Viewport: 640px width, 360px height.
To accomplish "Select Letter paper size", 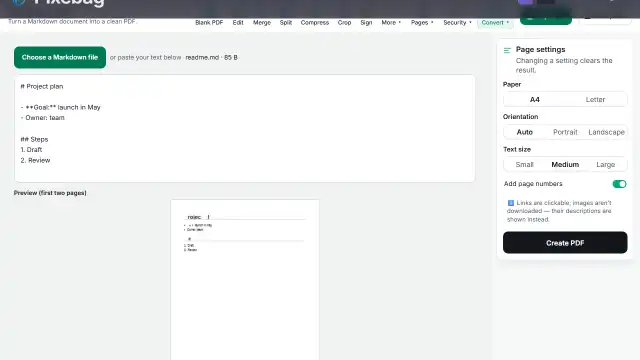I will pyautogui.click(x=595, y=100).
